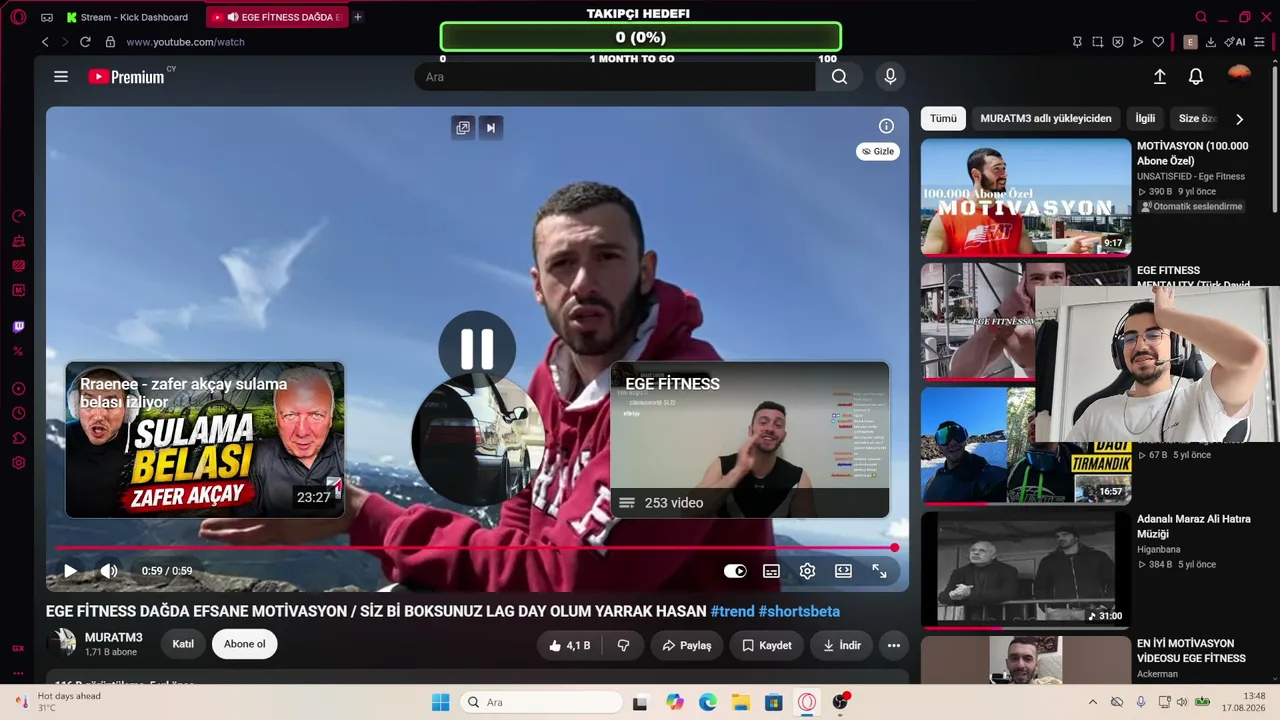
Task: Go back to the previous page
Action: coord(45,42)
